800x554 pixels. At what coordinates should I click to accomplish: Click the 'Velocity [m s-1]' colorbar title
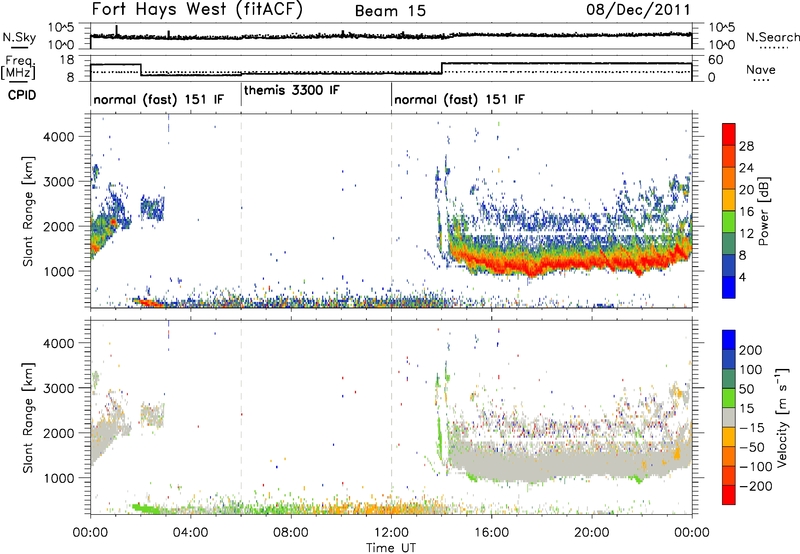782,416
